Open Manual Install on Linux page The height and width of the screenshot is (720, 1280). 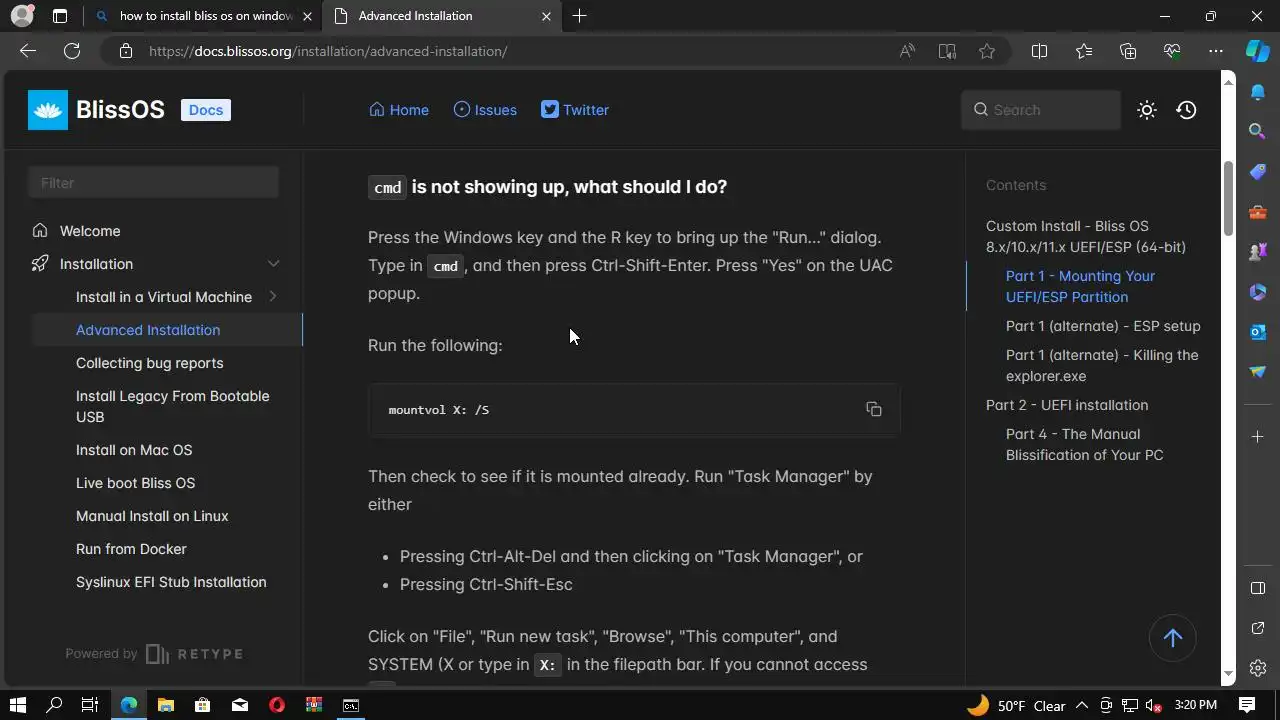(152, 516)
